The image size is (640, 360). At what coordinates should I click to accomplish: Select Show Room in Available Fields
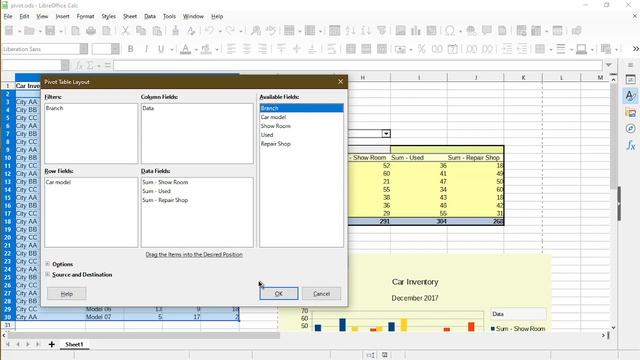click(301, 126)
